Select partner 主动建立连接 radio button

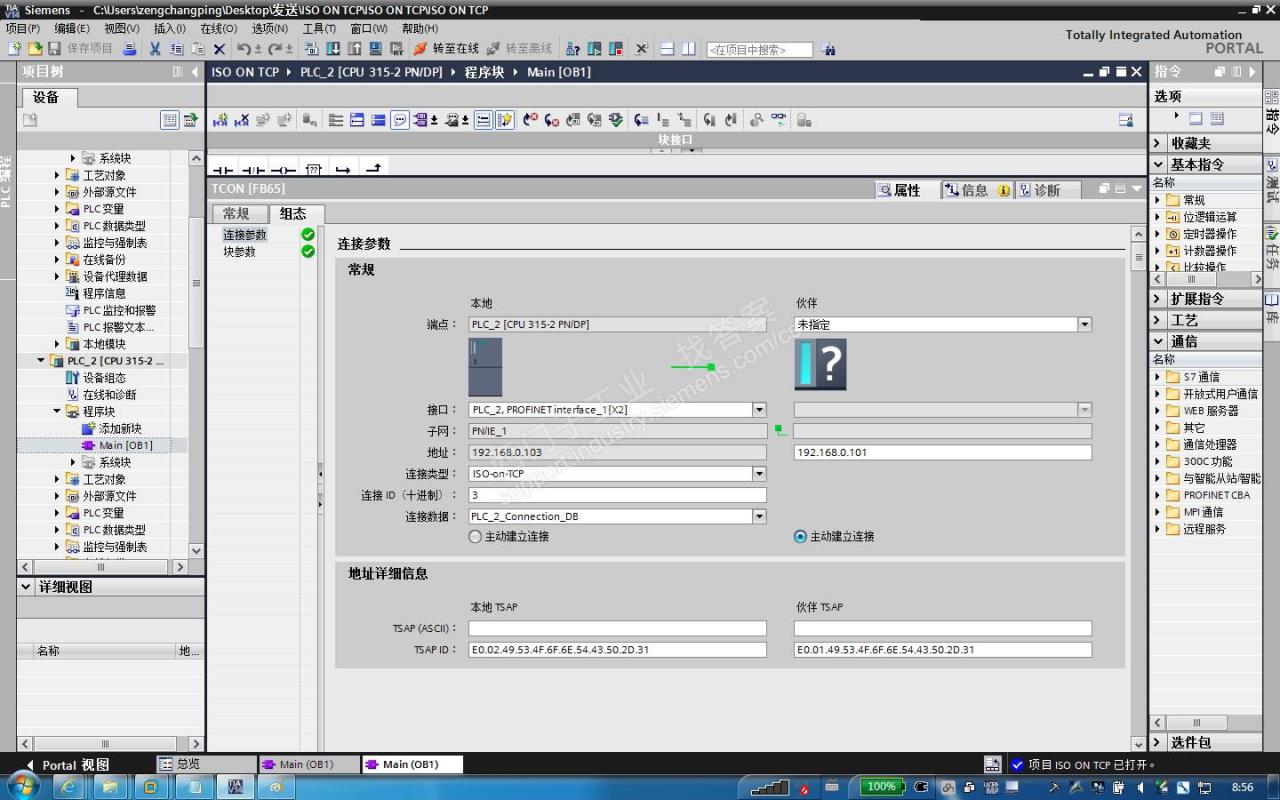point(800,536)
